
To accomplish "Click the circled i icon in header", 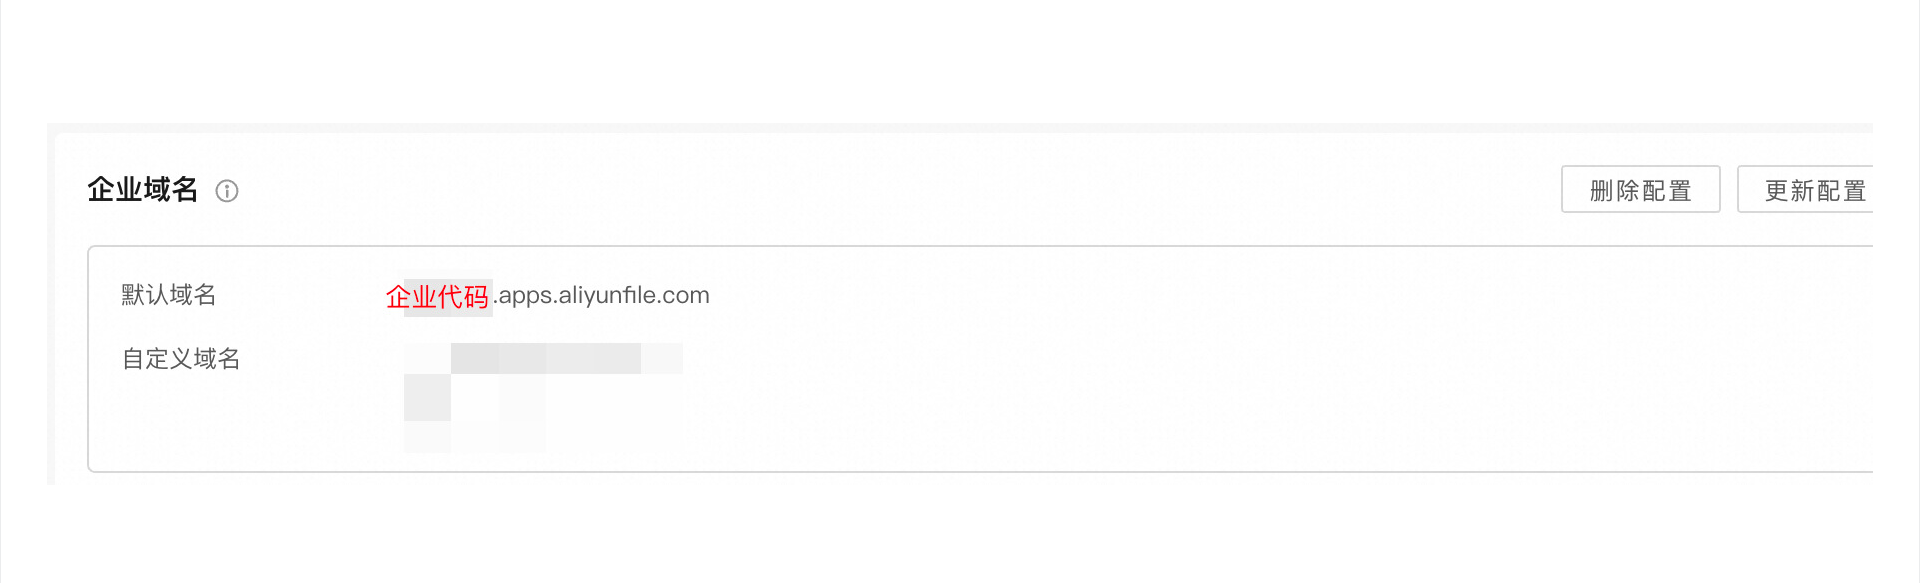I will click(x=227, y=191).
